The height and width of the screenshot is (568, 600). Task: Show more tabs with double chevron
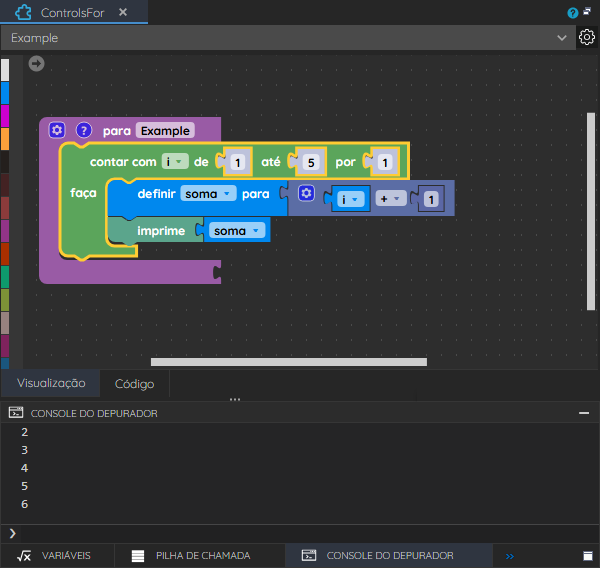point(510,556)
